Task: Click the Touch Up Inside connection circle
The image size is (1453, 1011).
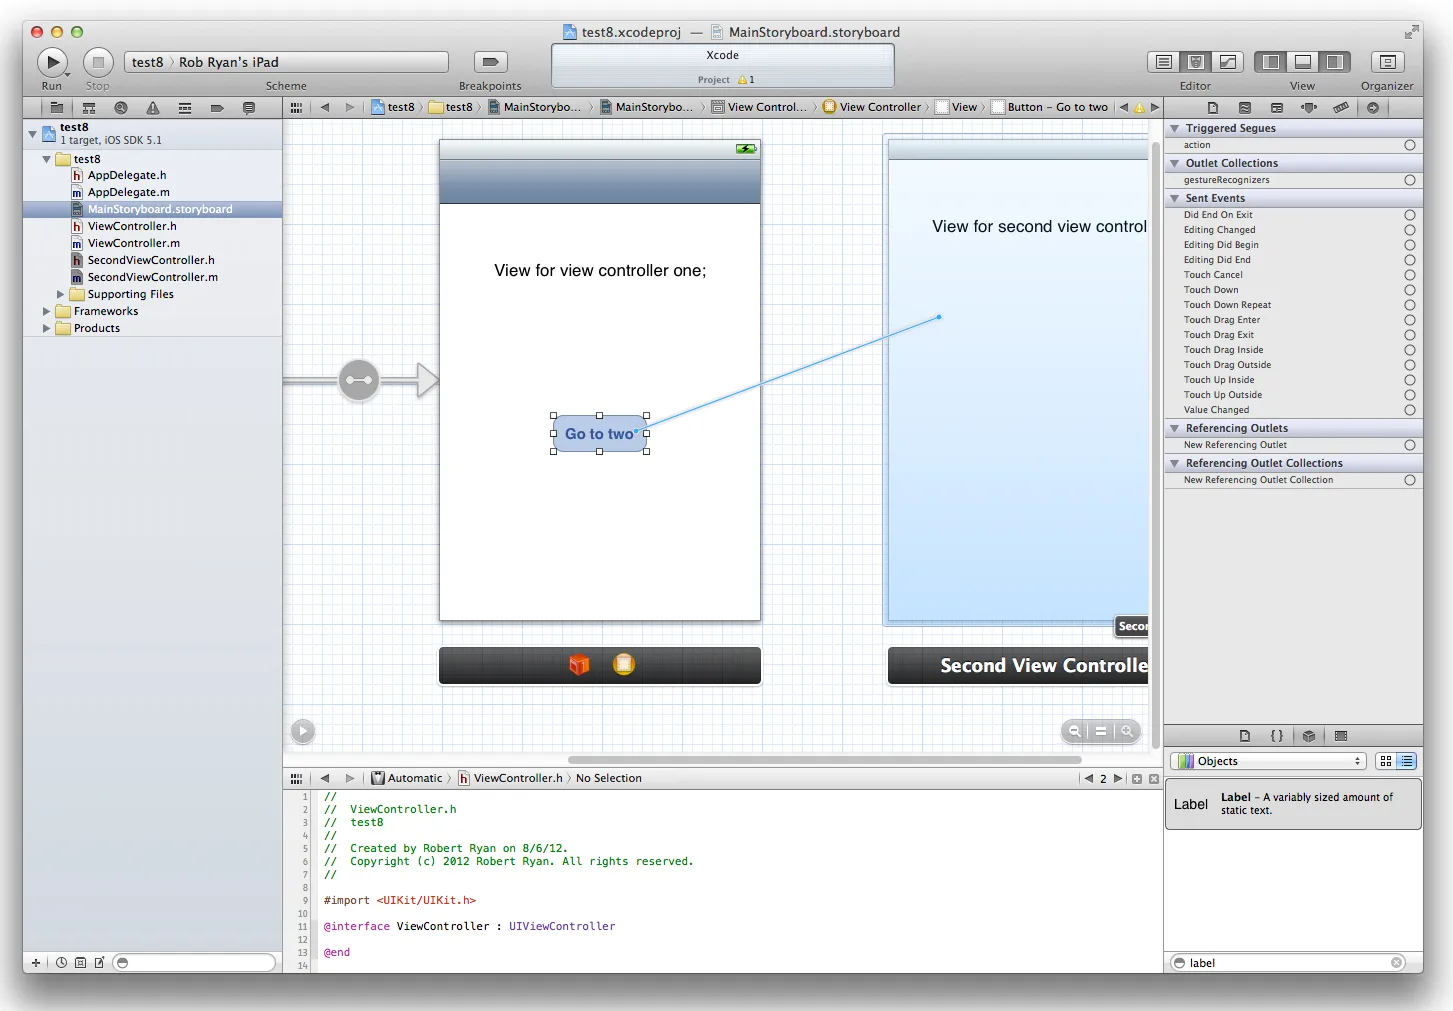Action: [x=1410, y=380]
